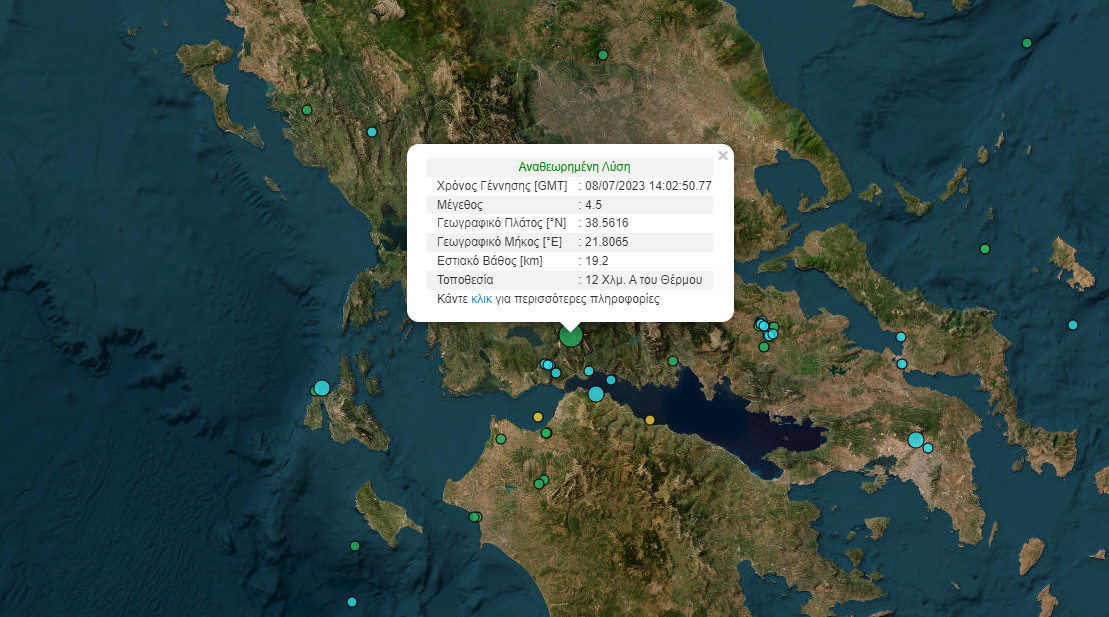
Task: Open the 'κλικ' link for more information
Action: coord(481,299)
